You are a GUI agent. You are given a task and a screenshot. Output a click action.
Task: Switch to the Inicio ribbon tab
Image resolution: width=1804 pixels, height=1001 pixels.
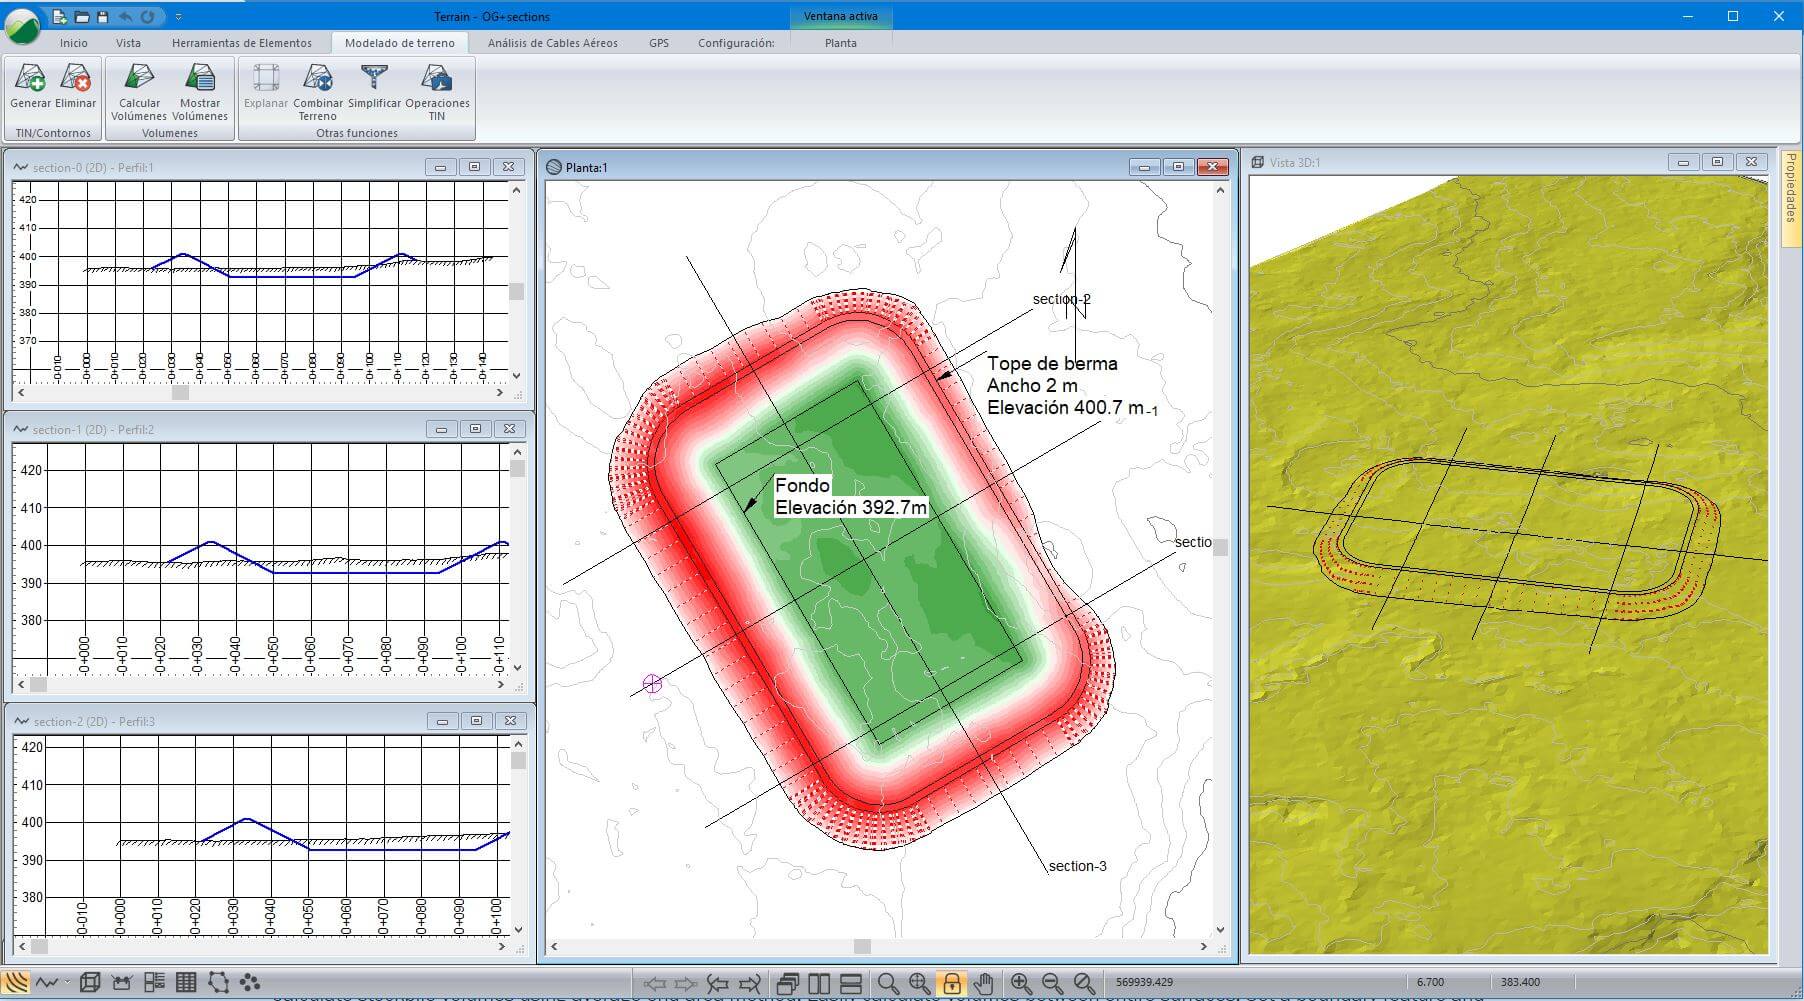click(73, 43)
